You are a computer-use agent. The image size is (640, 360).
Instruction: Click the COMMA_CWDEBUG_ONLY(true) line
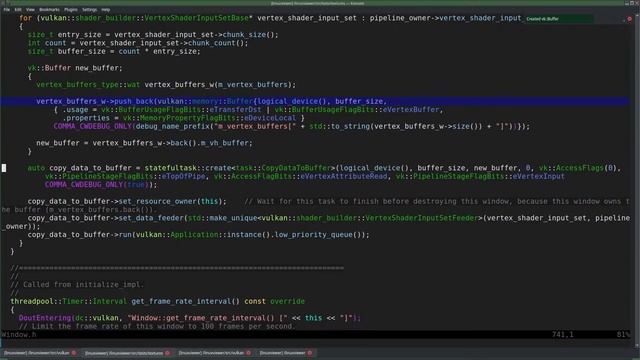101,184
